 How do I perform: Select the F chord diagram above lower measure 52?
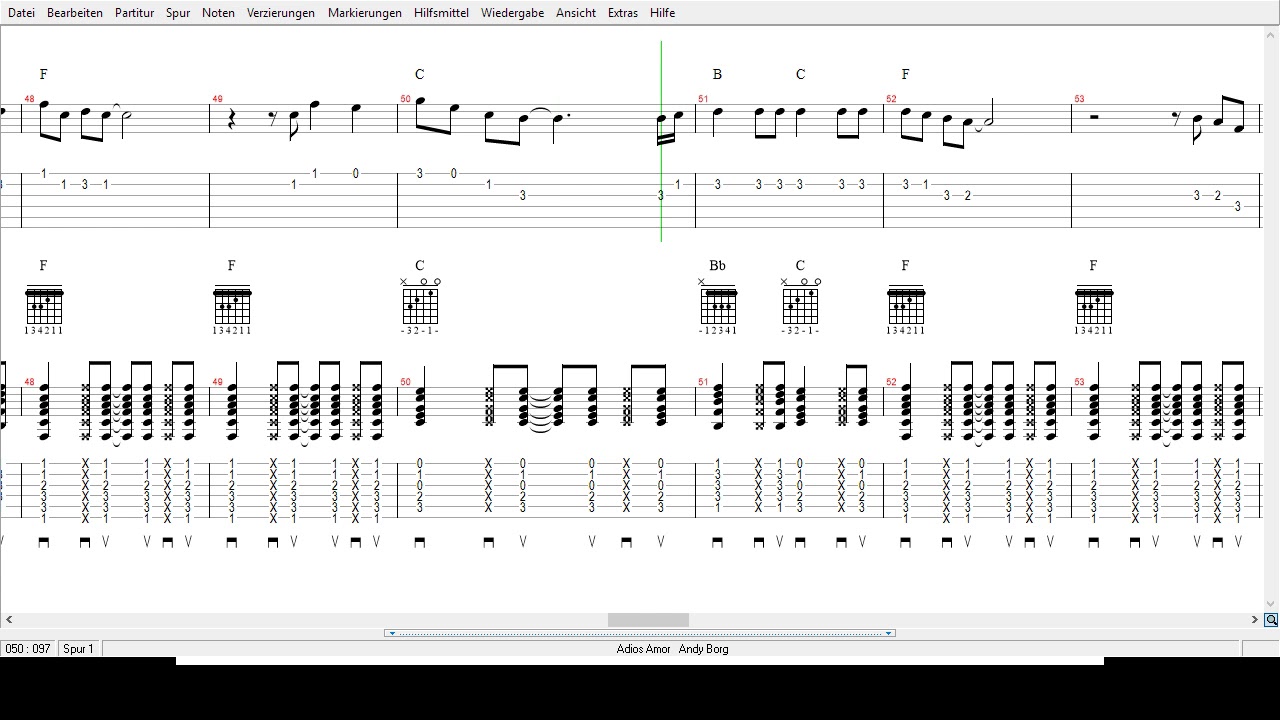906,305
